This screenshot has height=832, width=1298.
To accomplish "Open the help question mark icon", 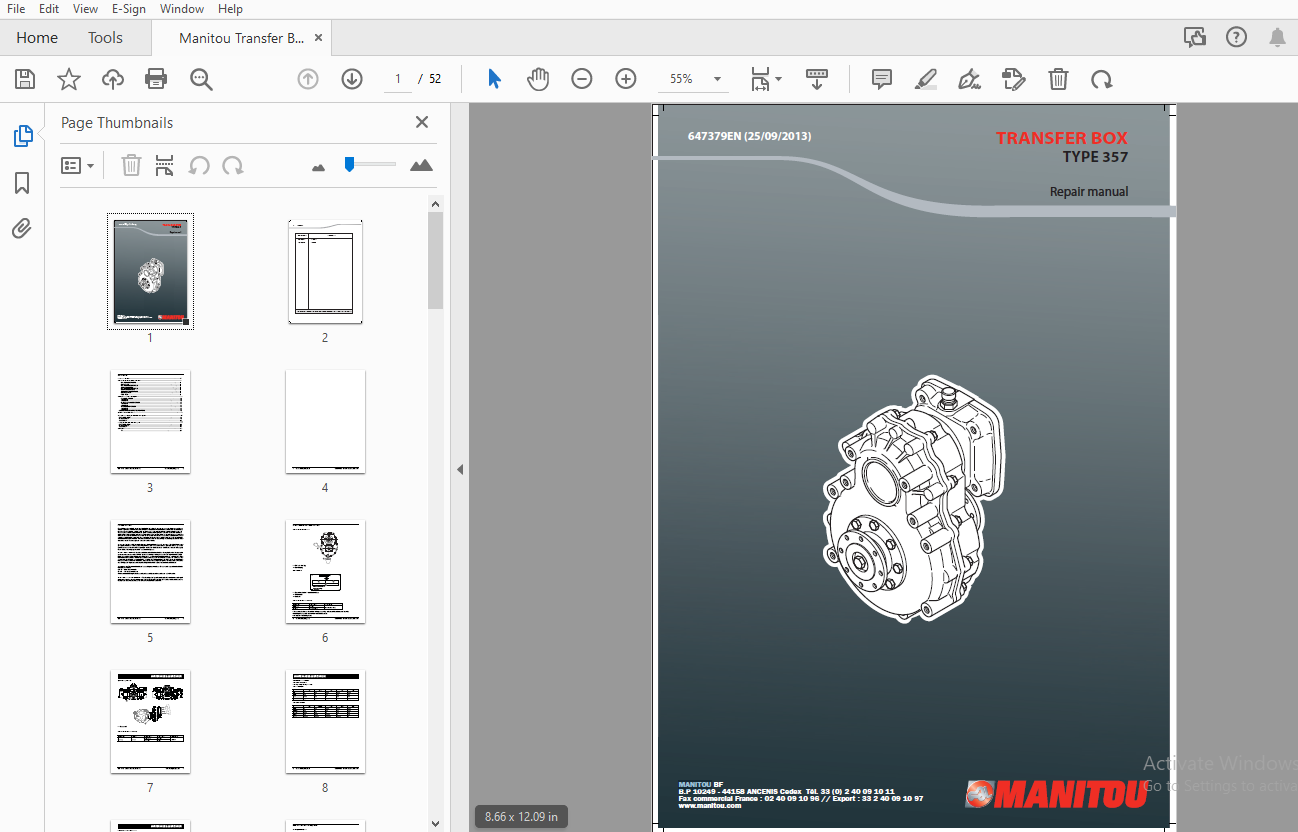I will point(1237,38).
